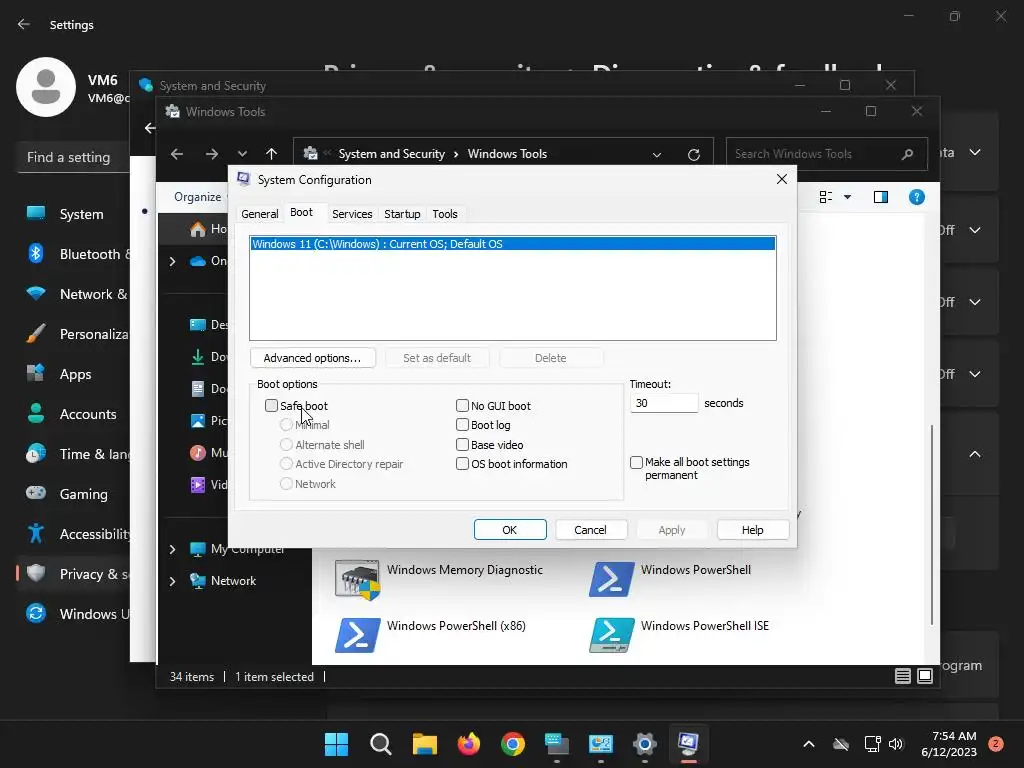The height and width of the screenshot is (768, 1024).
Task: Open Windows Memory Diagnostic icon
Action: pyautogui.click(x=357, y=579)
